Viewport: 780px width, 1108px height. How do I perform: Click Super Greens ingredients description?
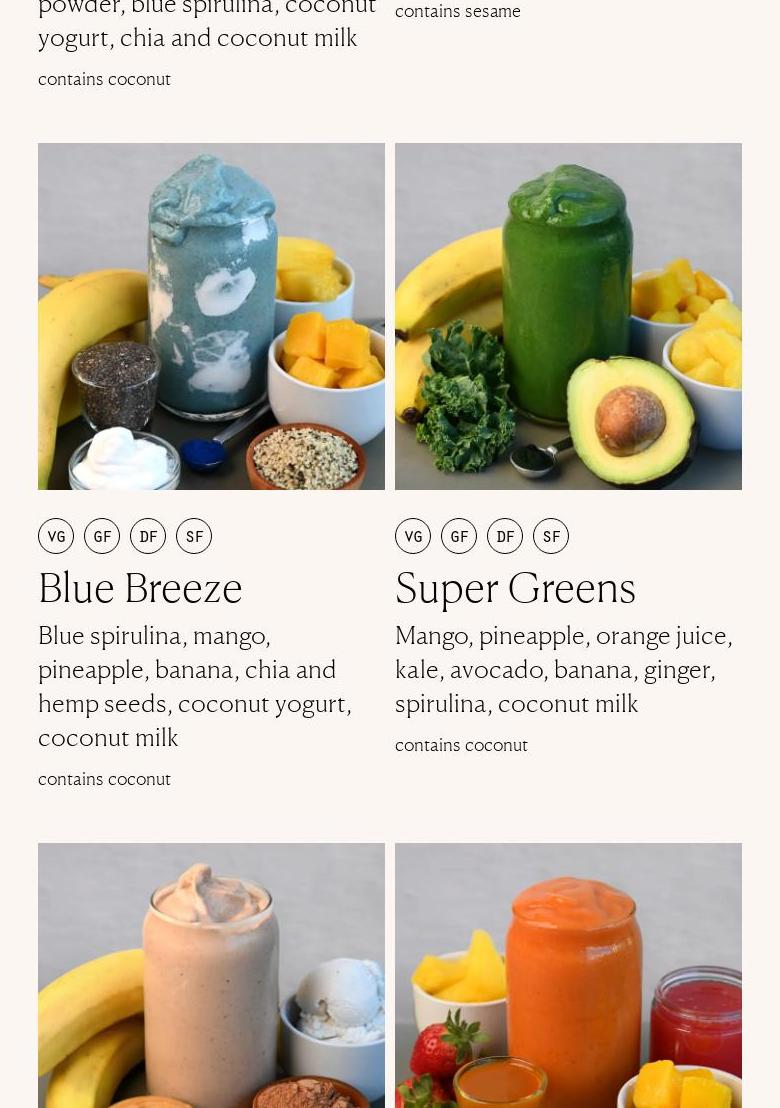564,670
